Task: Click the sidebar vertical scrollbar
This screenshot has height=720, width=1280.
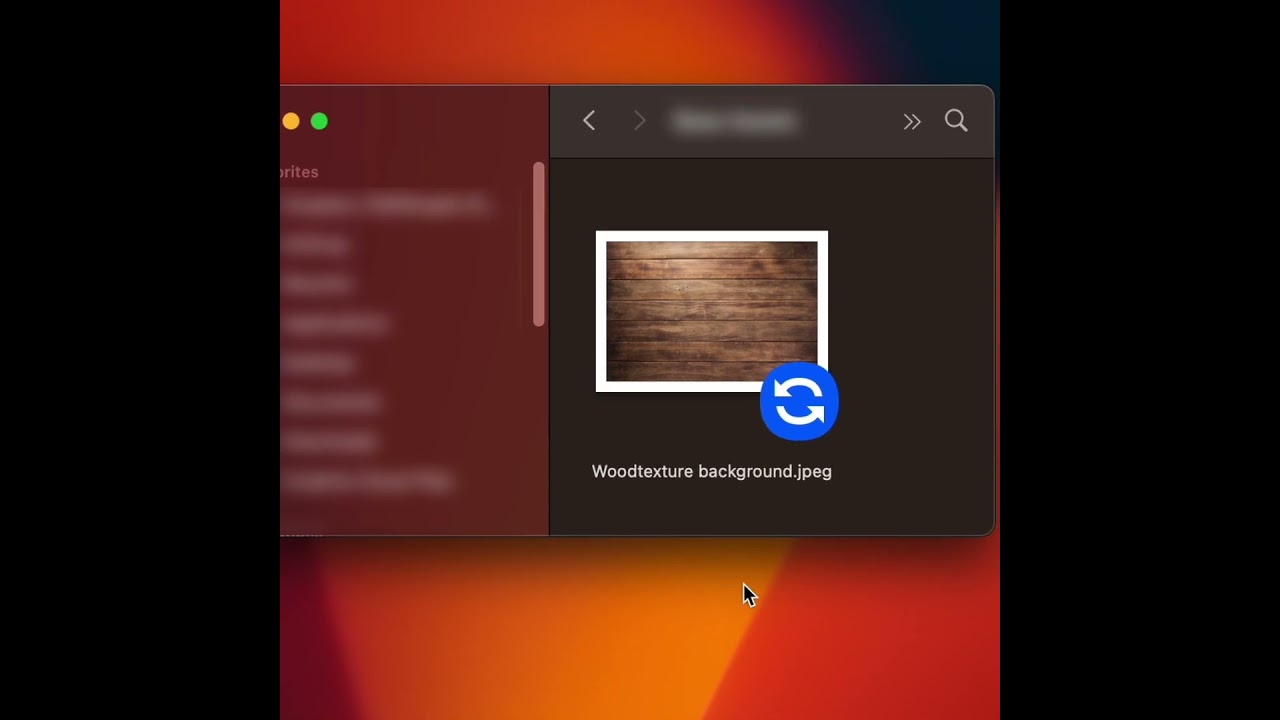Action: click(539, 244)
